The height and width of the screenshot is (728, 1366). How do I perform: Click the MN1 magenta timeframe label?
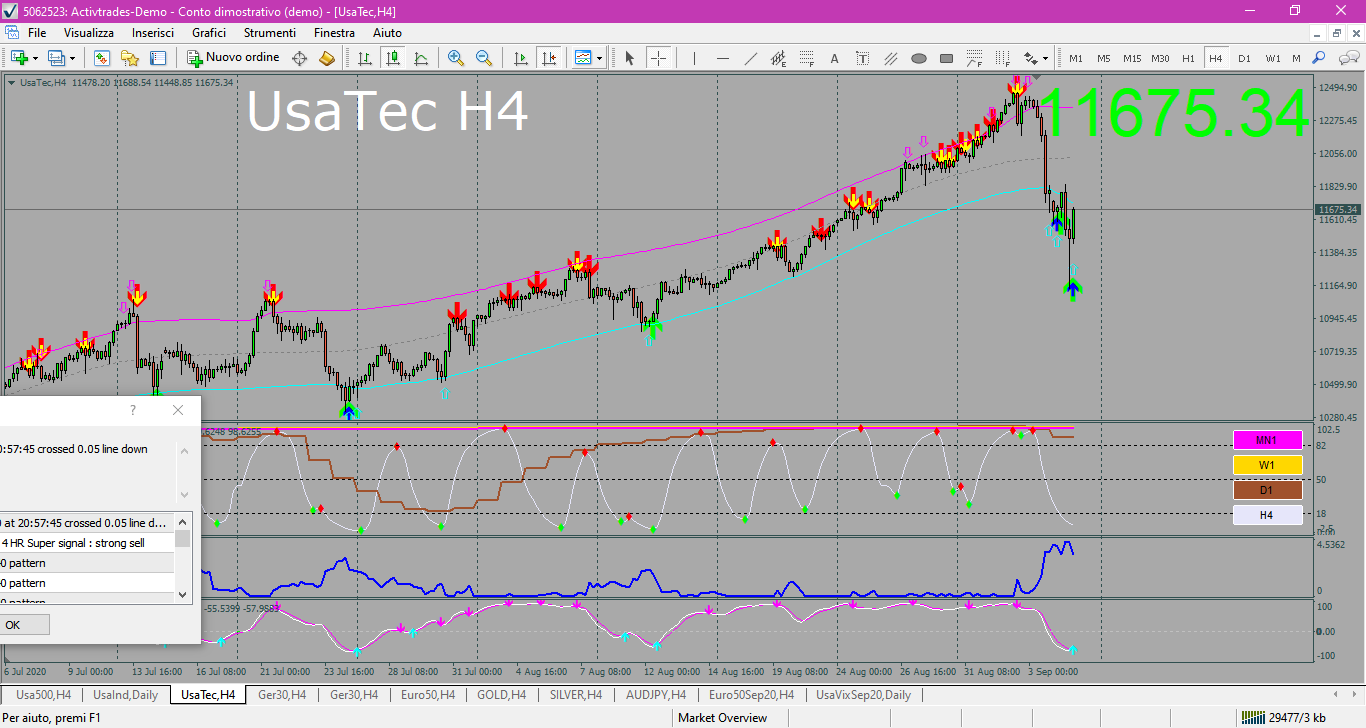coord(1267,440)
